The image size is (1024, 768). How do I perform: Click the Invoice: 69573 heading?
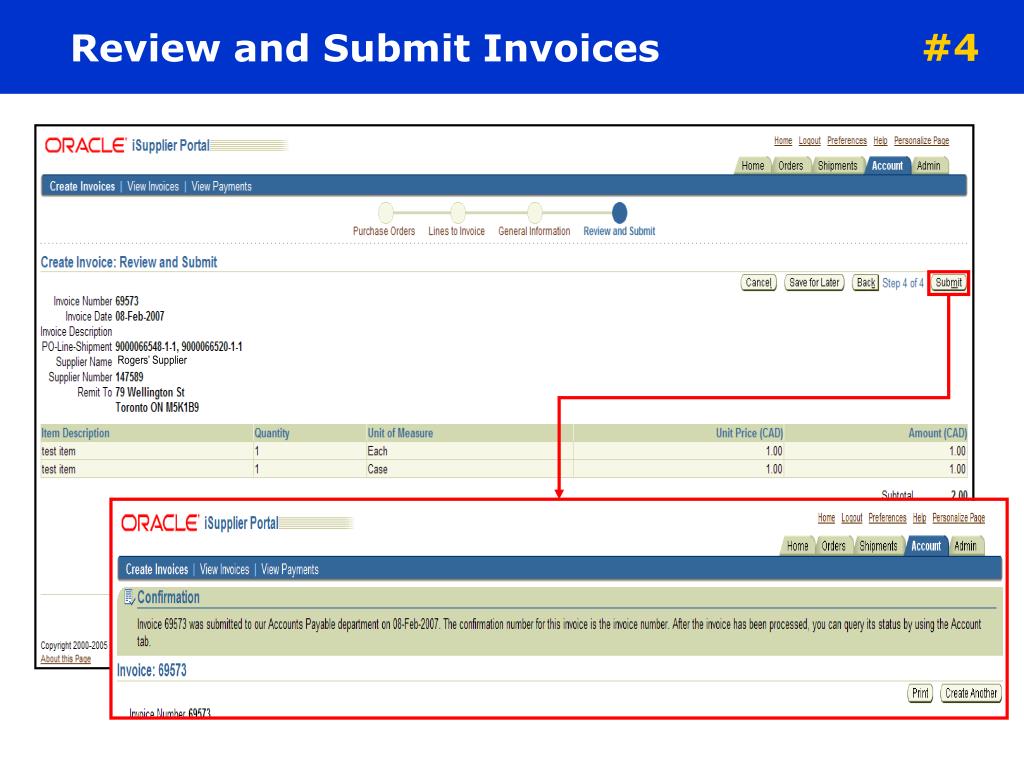coord(152,671)
